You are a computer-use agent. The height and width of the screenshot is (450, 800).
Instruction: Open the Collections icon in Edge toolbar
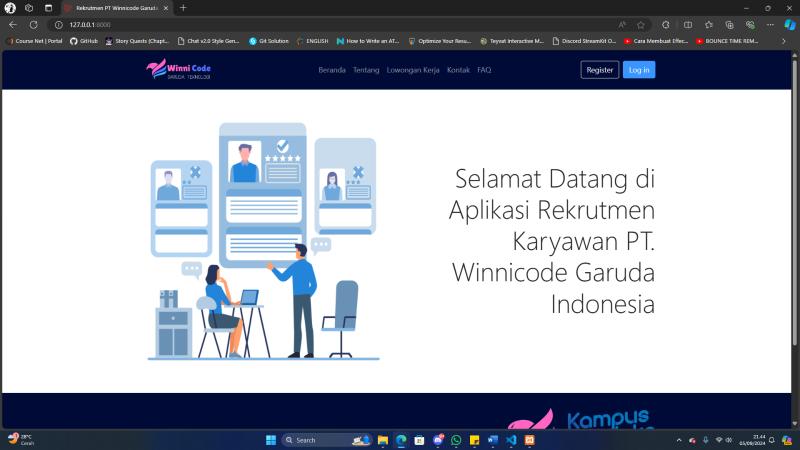pos(730,24)
